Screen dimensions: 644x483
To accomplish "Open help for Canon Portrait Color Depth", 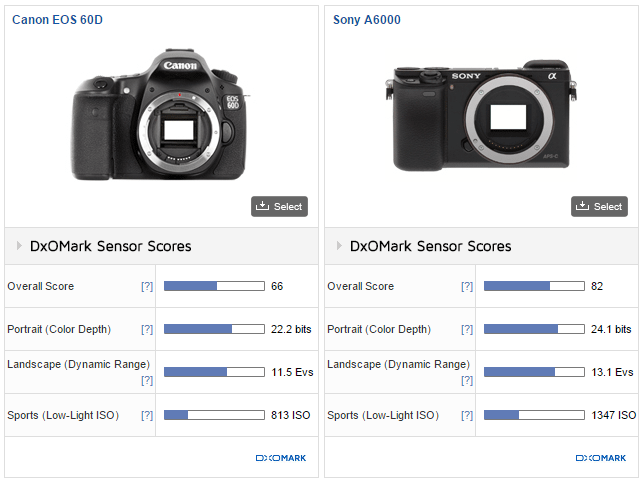I will [147, 329].
